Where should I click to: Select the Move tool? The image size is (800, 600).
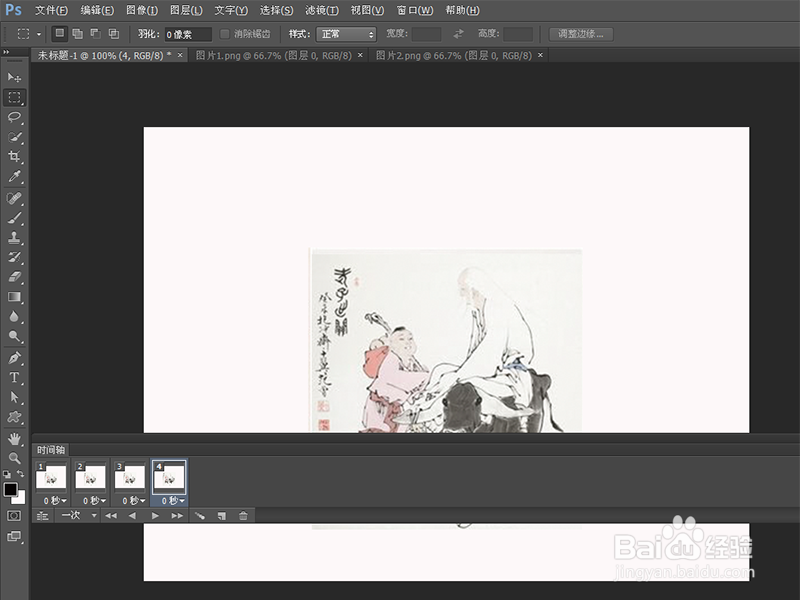pos(14,78)
